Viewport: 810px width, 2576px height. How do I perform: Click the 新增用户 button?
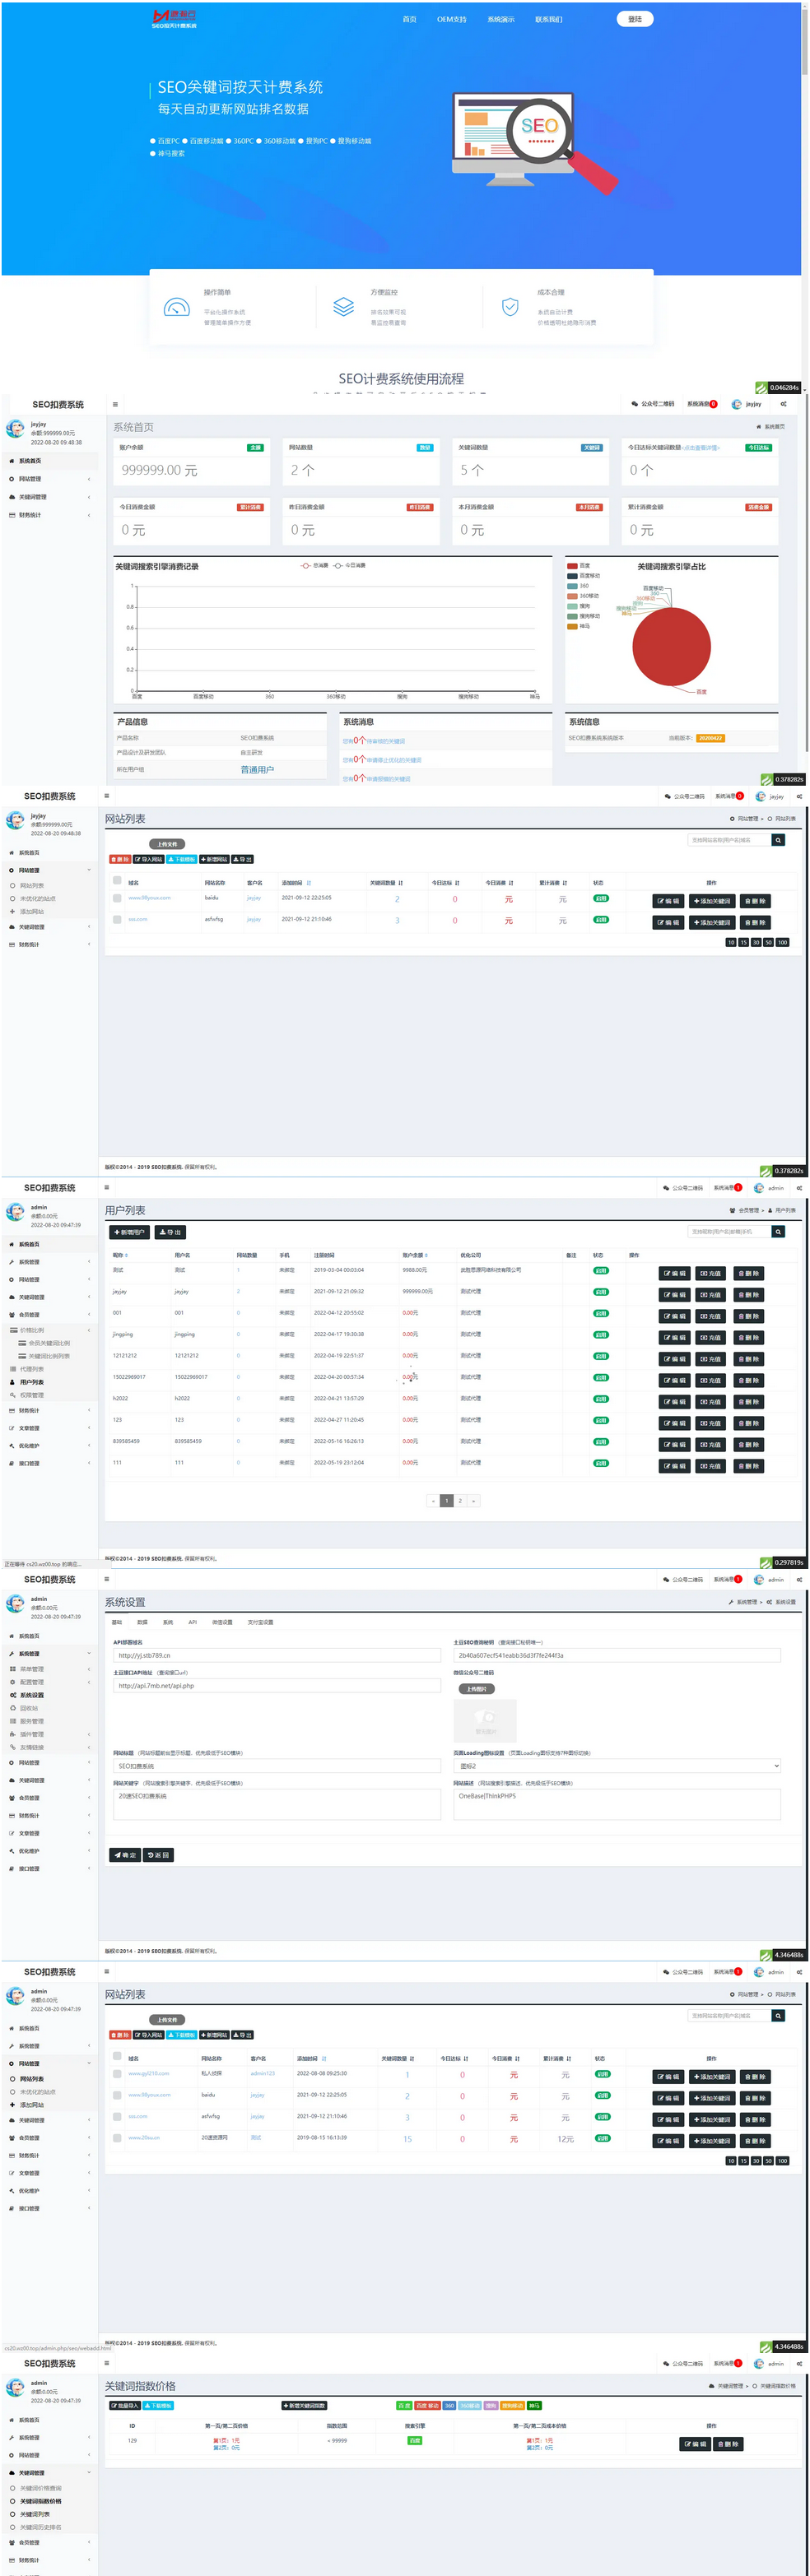pyautogui.click(x=129, y=1232)
